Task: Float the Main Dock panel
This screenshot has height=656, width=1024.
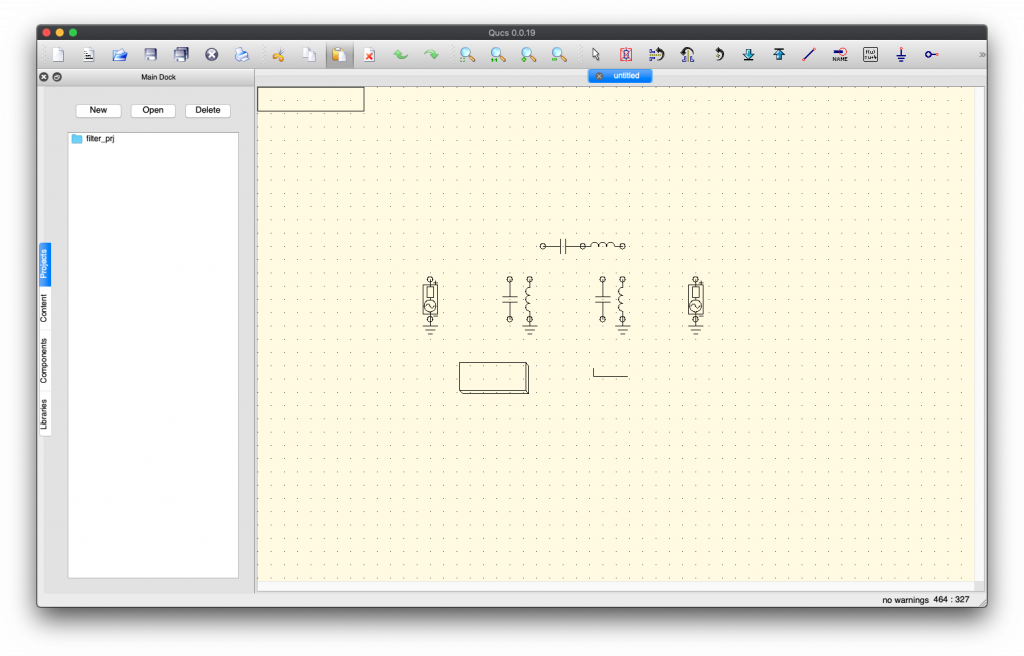Action: (57, 77)
